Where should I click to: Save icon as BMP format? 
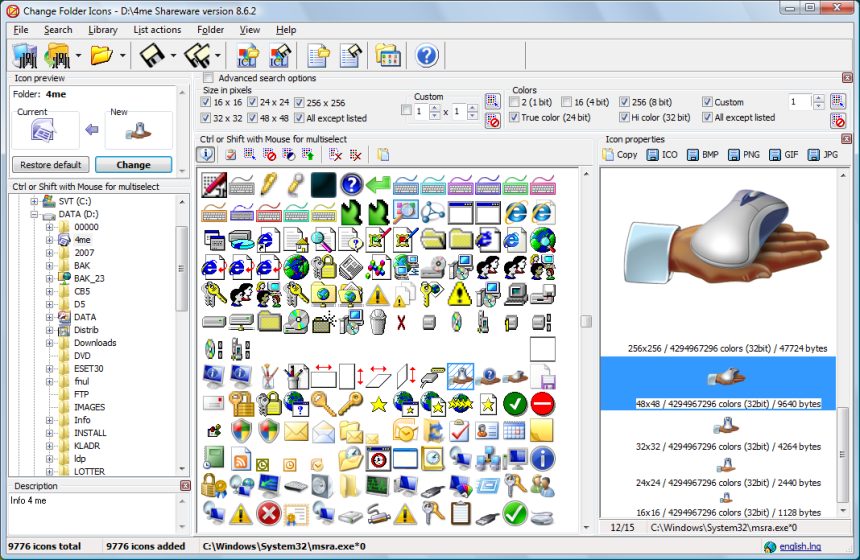(x=703, y=155)
